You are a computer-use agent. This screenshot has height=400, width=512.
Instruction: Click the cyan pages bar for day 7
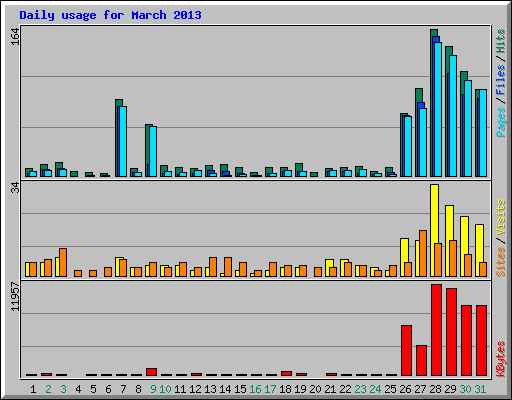click(x=123, y=141)
